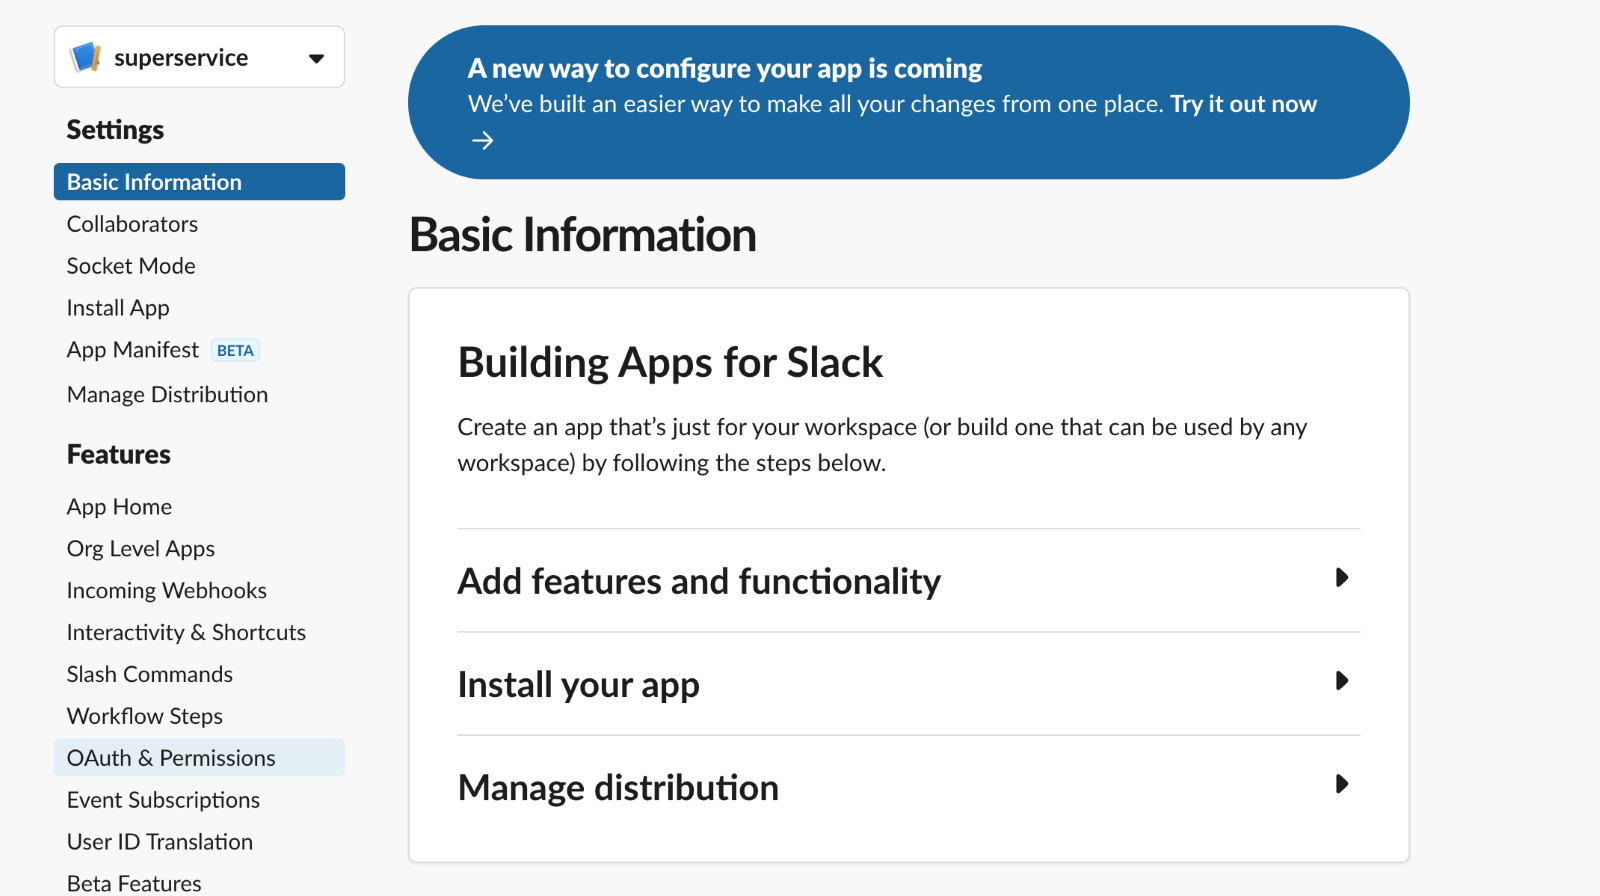Navigate to Manage Distribution in sidebar

[x=167, y=395]
